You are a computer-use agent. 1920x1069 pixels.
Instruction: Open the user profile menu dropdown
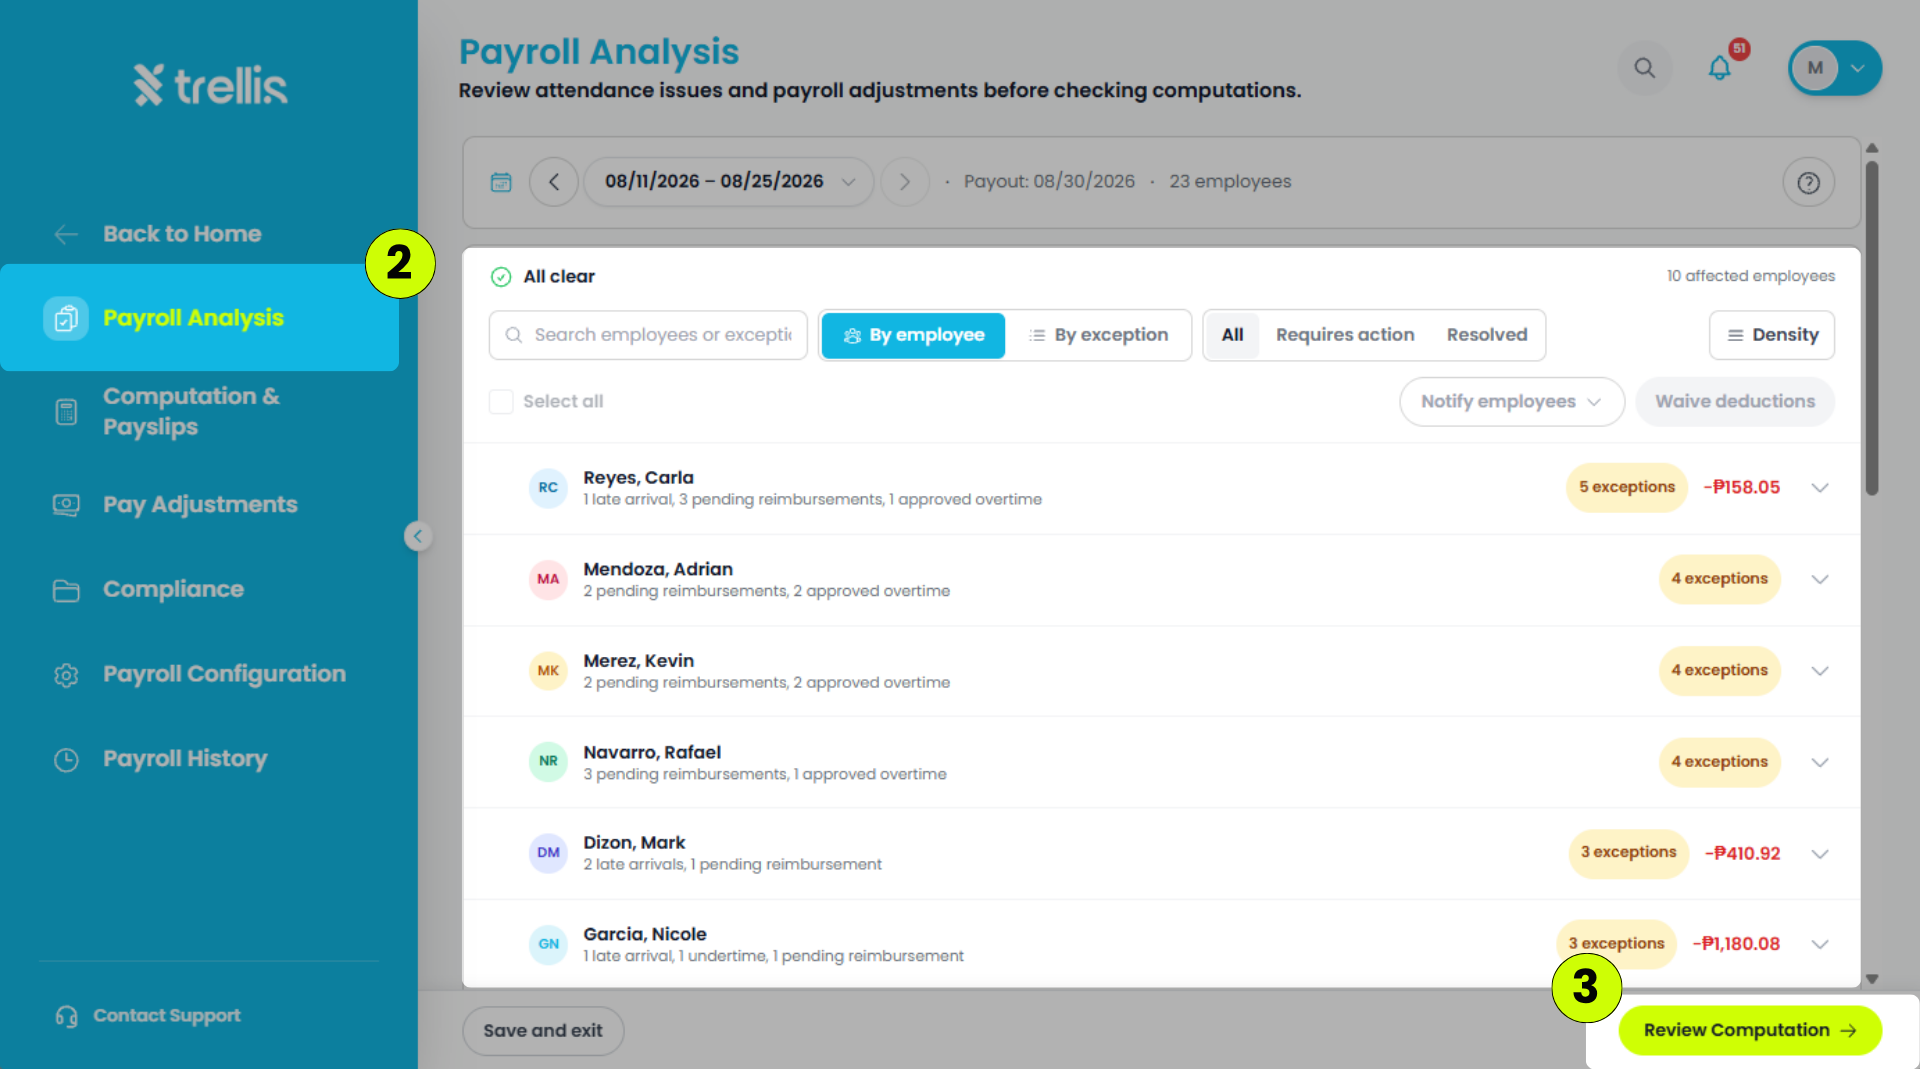pyautogui.click(x=1835, y=68)
